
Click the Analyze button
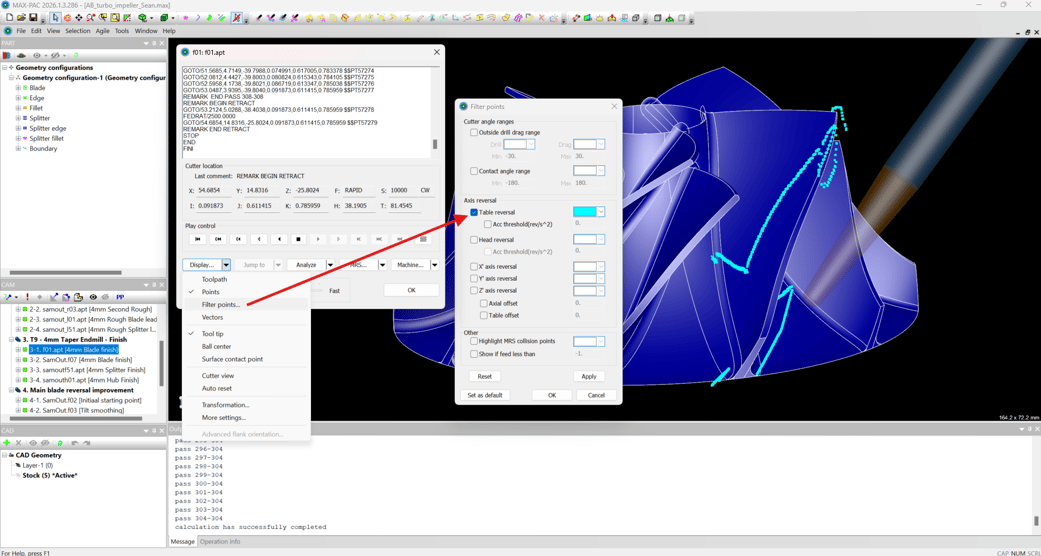tap(306, 264)
